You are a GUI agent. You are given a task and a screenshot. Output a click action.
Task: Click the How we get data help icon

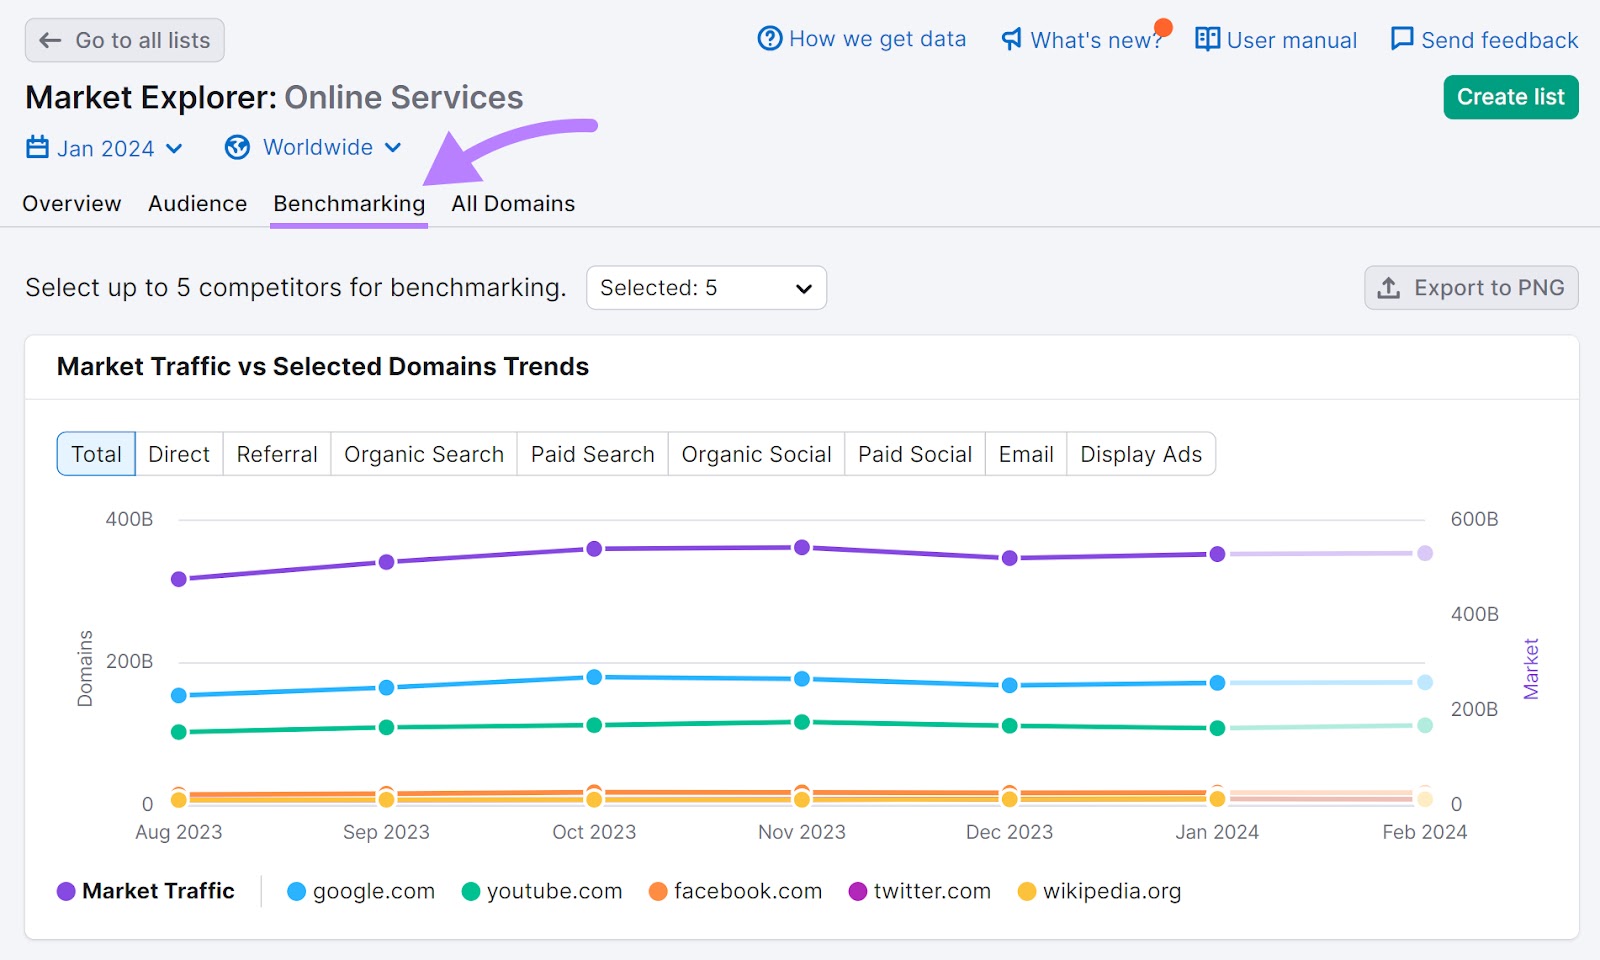point(768,39)
